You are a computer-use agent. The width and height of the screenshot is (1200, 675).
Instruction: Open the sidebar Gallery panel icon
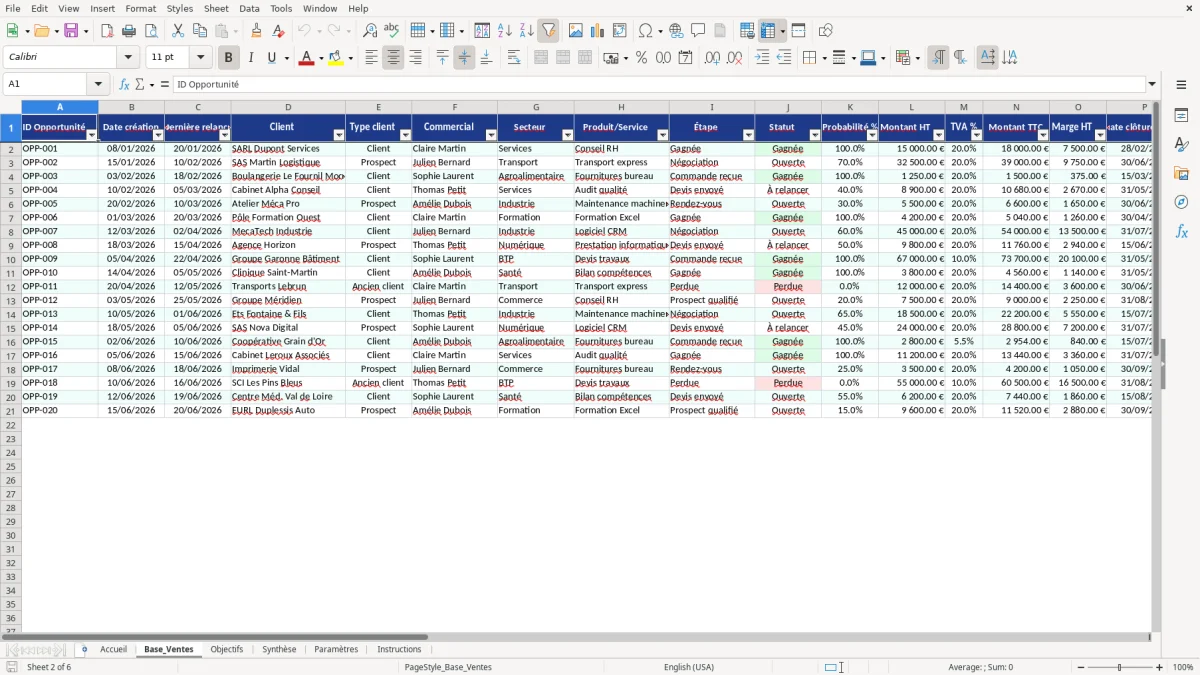pyautogui.click(x=1181, y=174)
